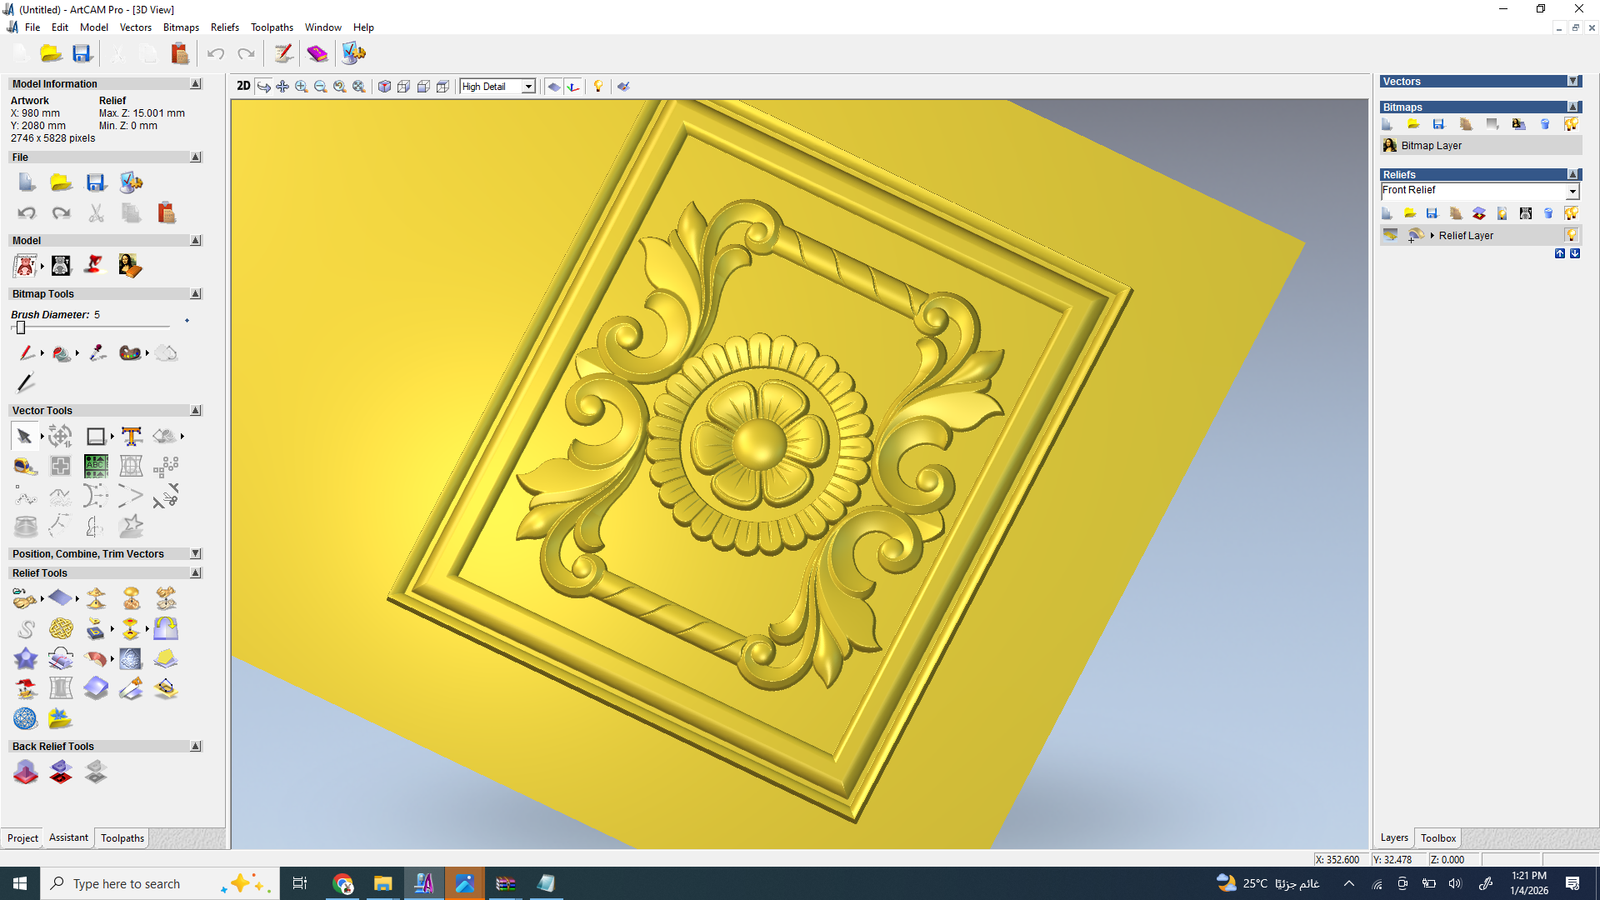Expand the Position, Combine, Trim Vectors section
1600x900 pixels.
[196, 554]
